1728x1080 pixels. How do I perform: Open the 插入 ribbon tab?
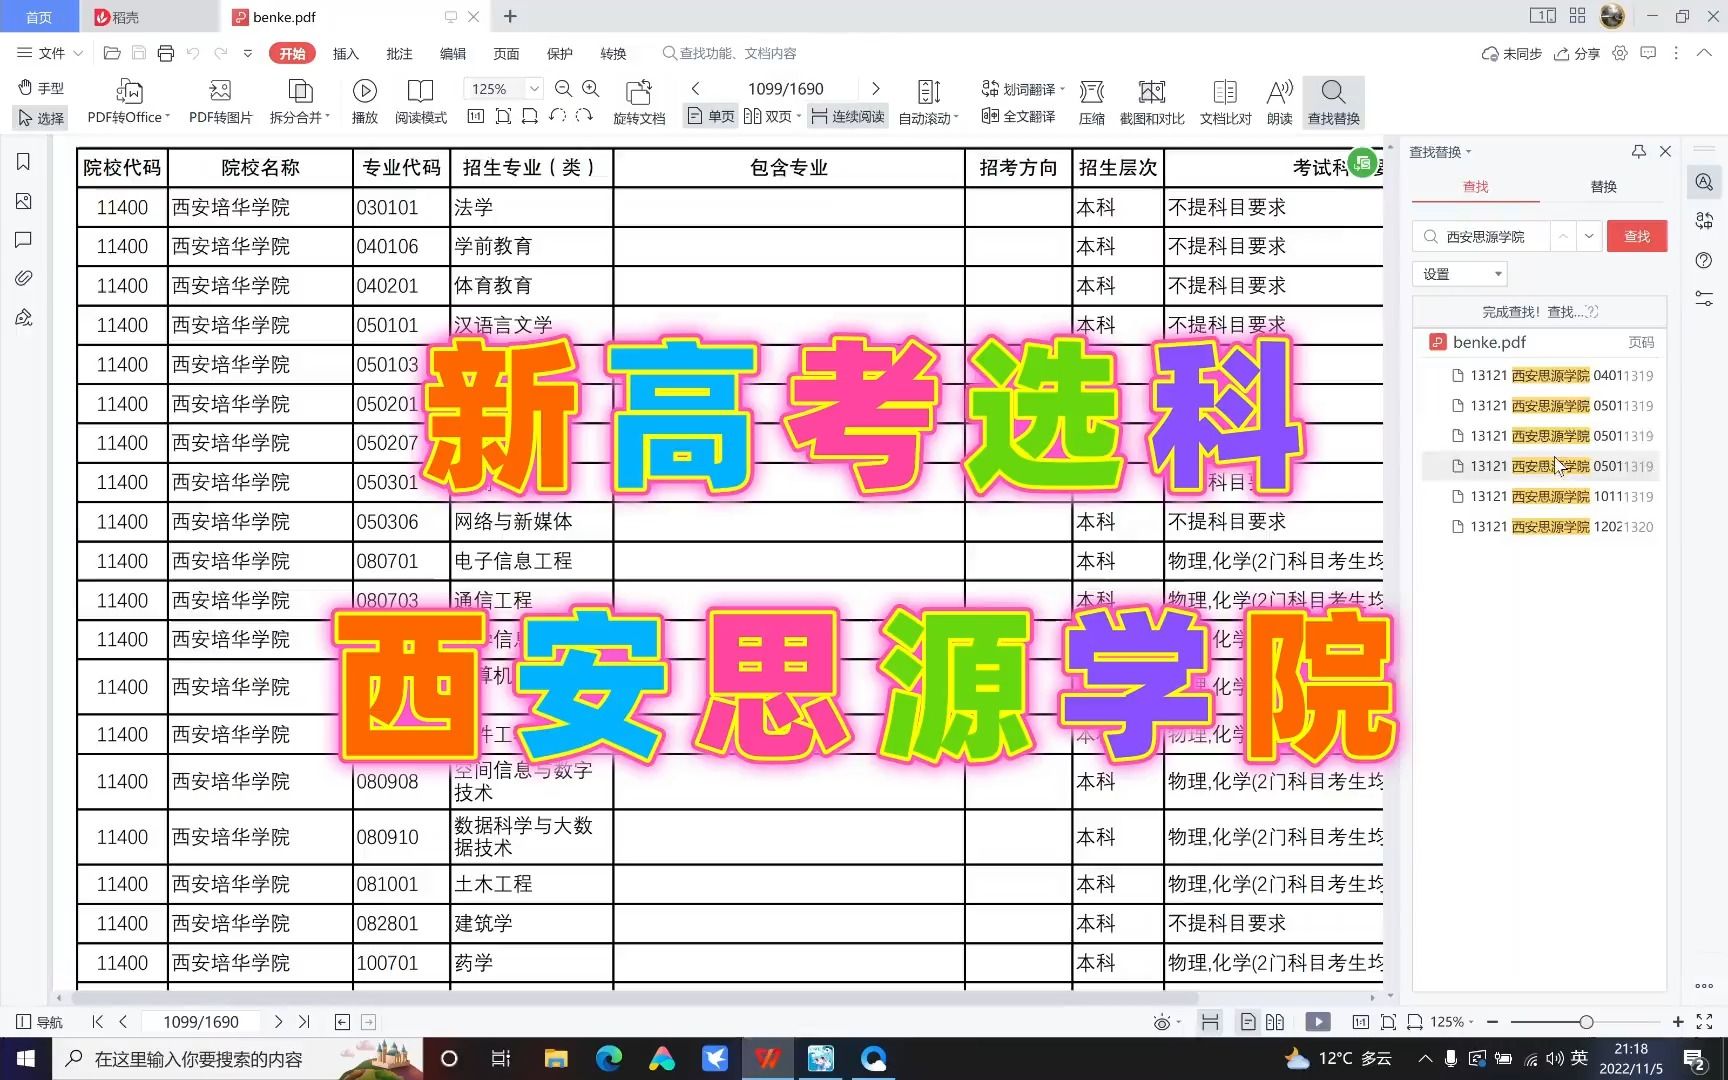[x=345, y=54]
